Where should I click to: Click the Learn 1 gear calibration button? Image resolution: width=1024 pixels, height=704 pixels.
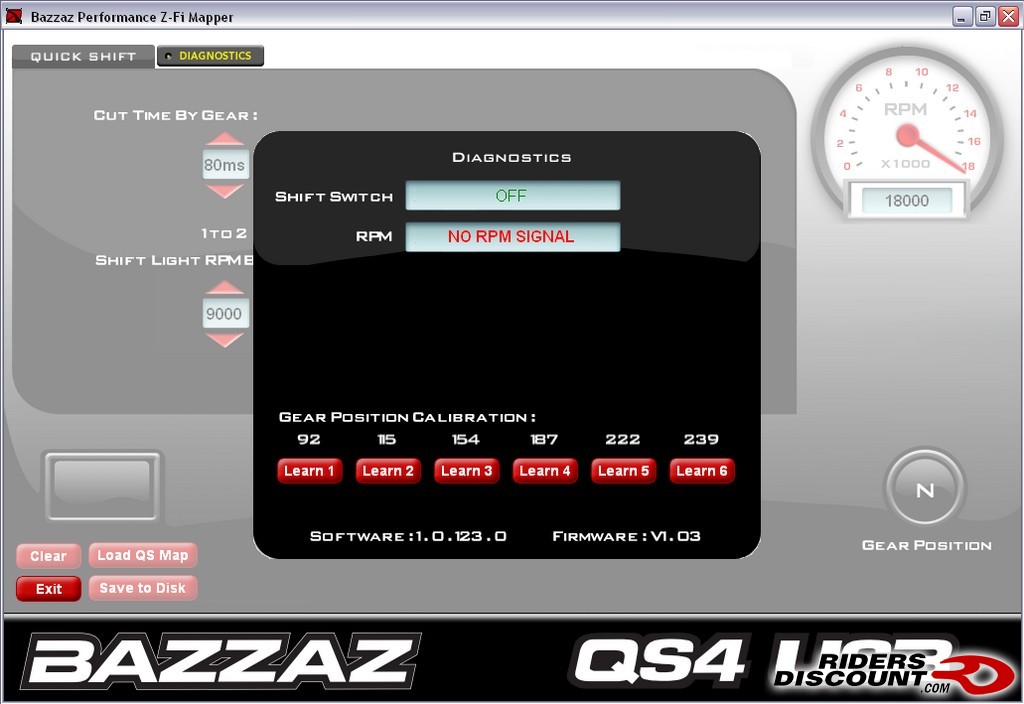point(310,471)
